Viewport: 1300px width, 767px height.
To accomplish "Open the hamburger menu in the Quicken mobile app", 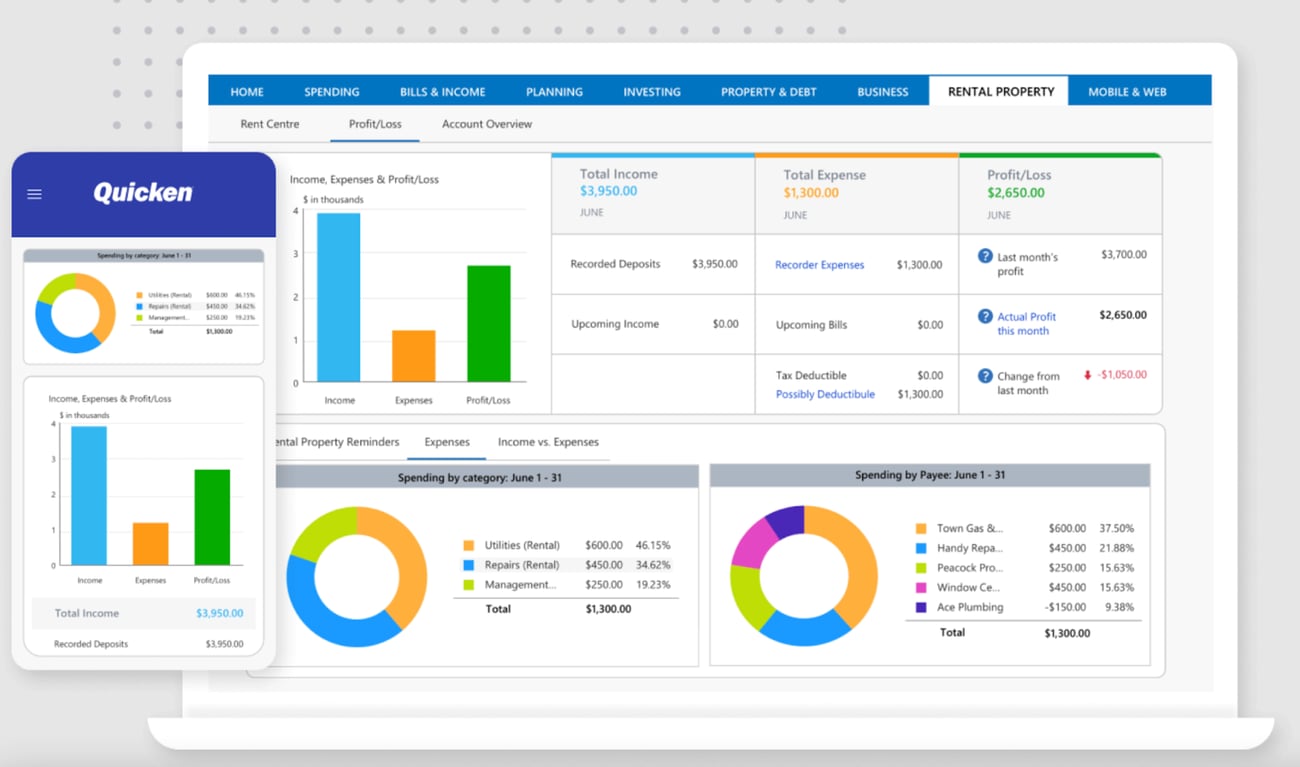I will click(x=35, y=194).
